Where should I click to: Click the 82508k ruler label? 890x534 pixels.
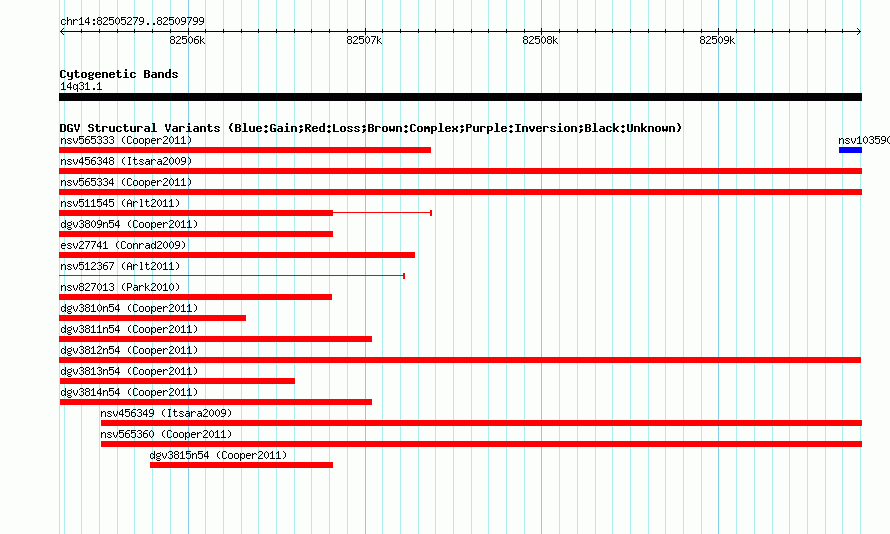tap(540, 40)
